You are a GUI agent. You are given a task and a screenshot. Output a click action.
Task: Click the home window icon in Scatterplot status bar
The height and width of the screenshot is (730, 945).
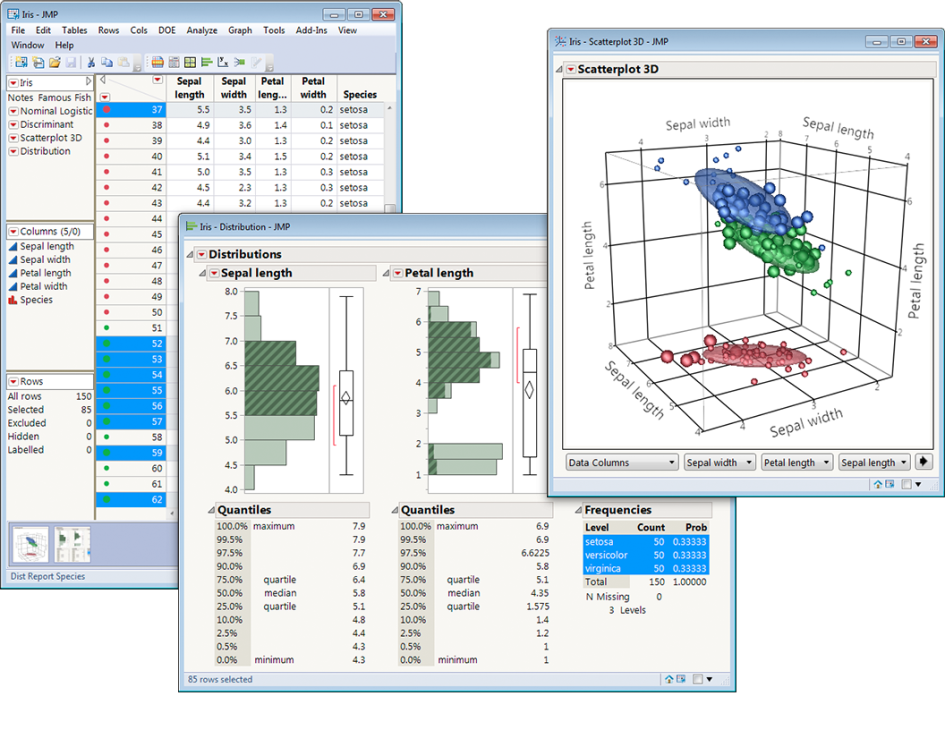[x=878, y=484]
